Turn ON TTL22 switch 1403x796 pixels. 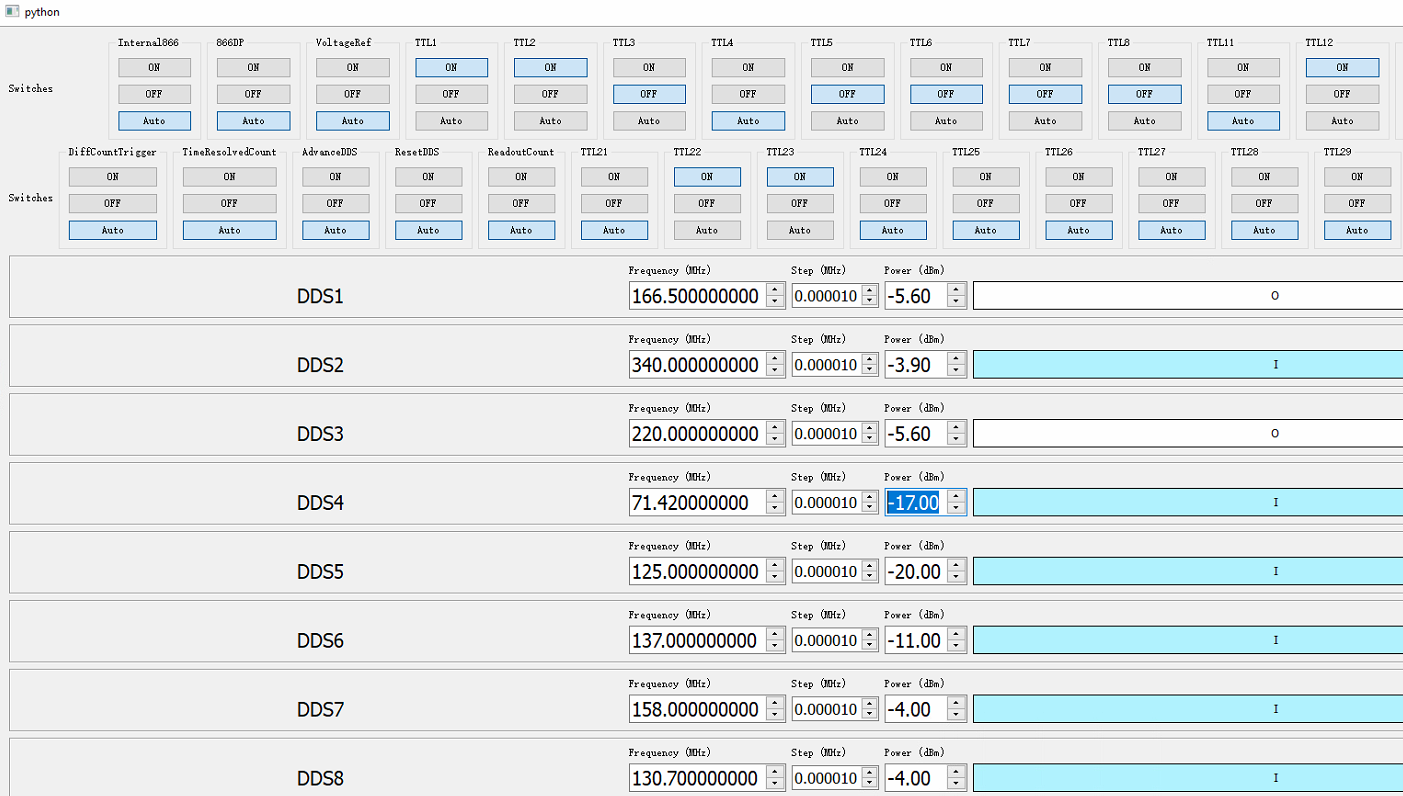[x=707, y=176]
